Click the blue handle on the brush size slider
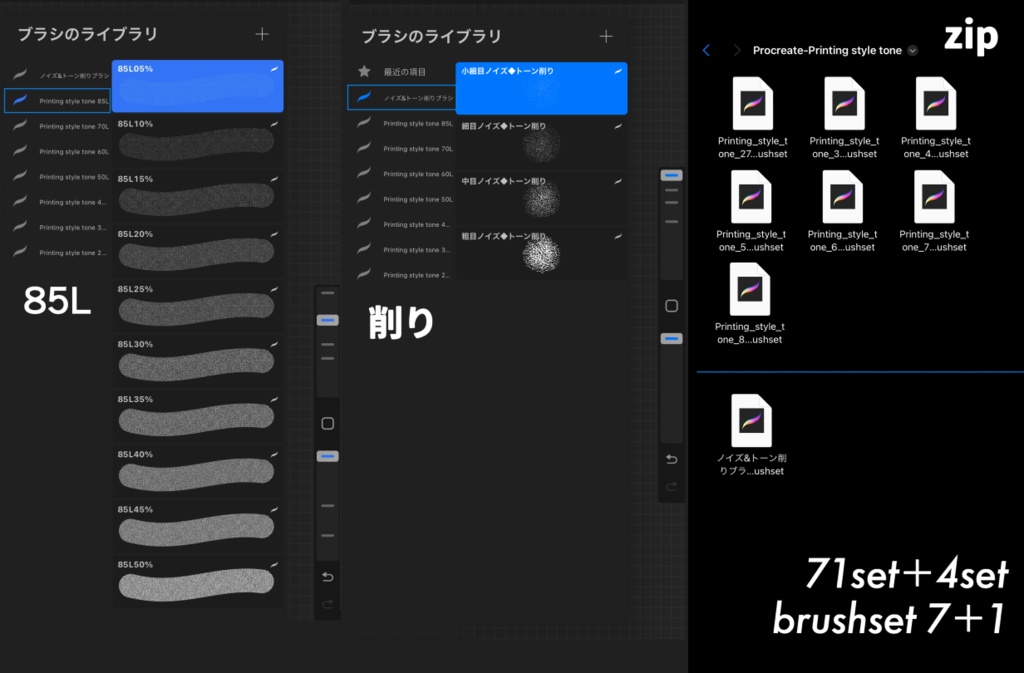 click(327, 320)
